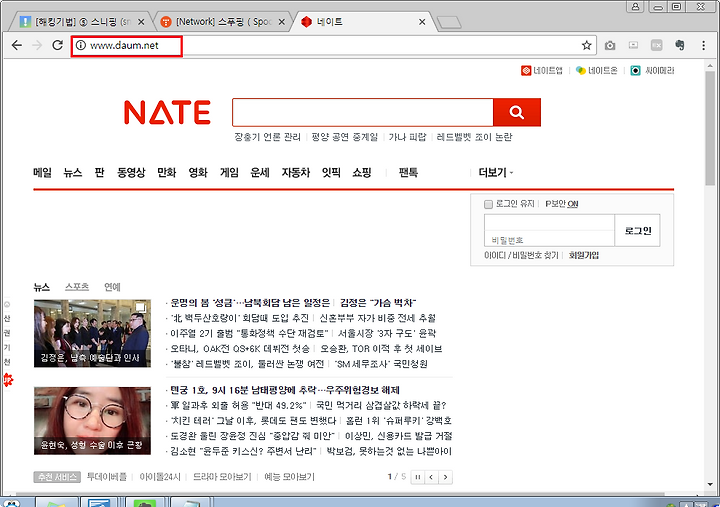Image resolution: width=720 pixels, height=507 pixels.
Task: Open 운세 from the navigation menu
Action: pyautogui.click(x=259, y=173)
